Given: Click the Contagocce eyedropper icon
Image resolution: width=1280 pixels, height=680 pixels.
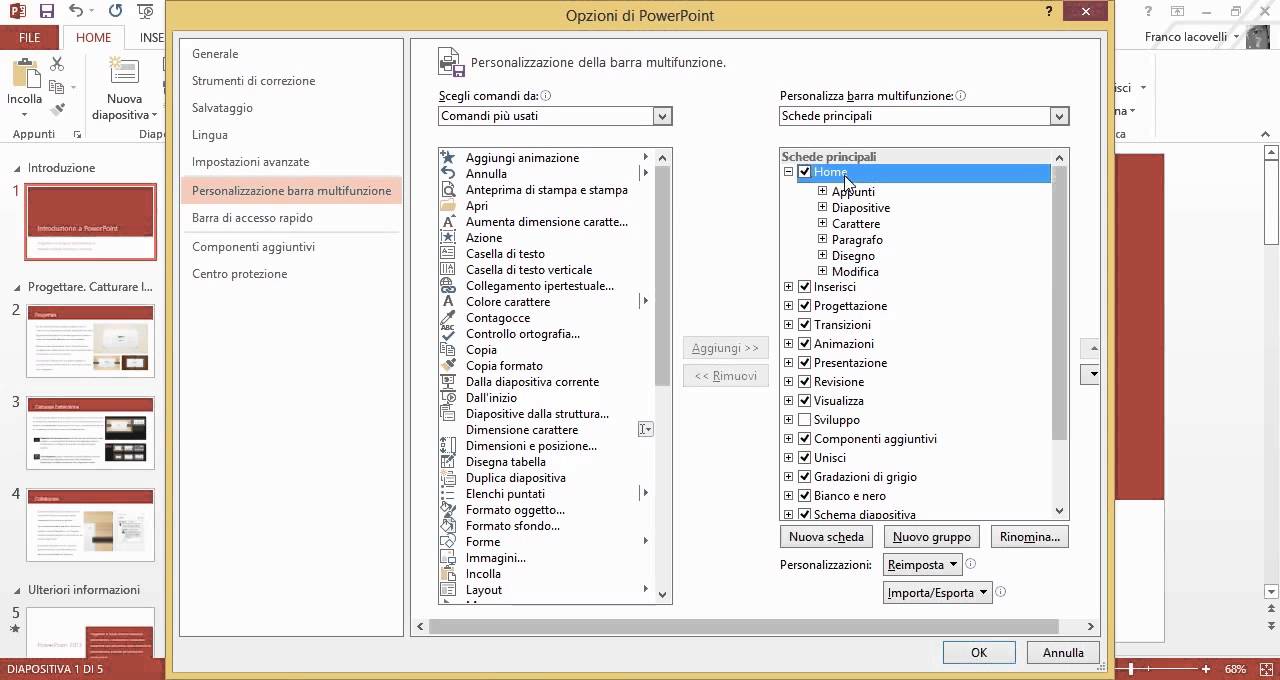Looking at the screenshot, I should click(448, 318).
